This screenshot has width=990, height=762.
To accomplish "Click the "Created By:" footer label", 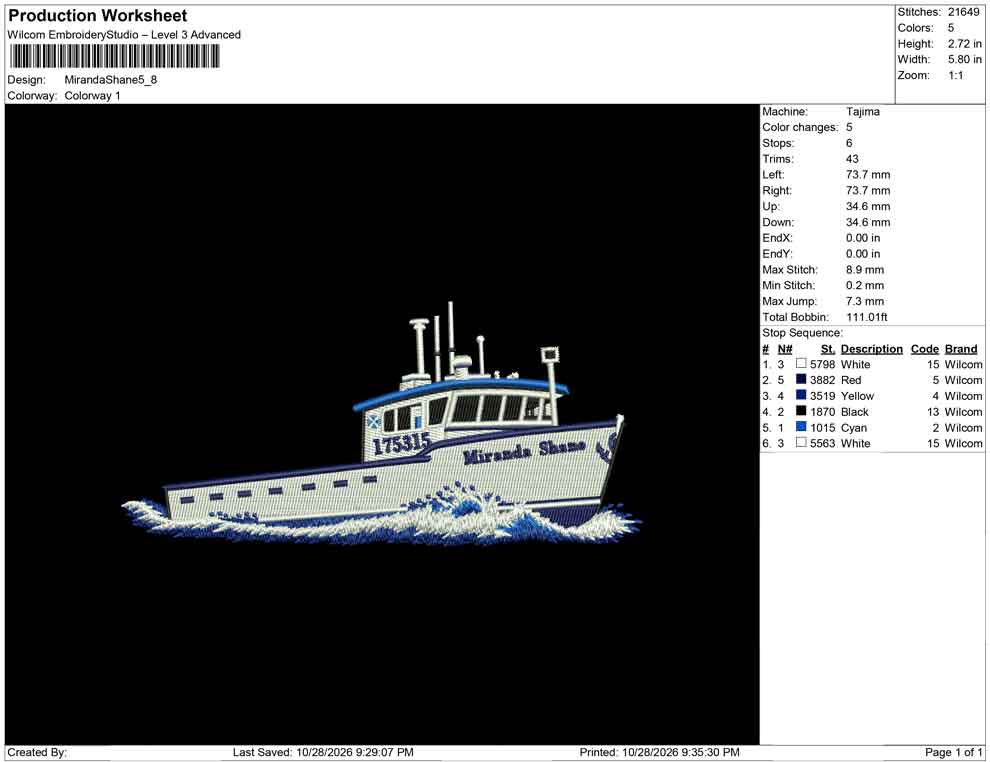I will [37, 752].
